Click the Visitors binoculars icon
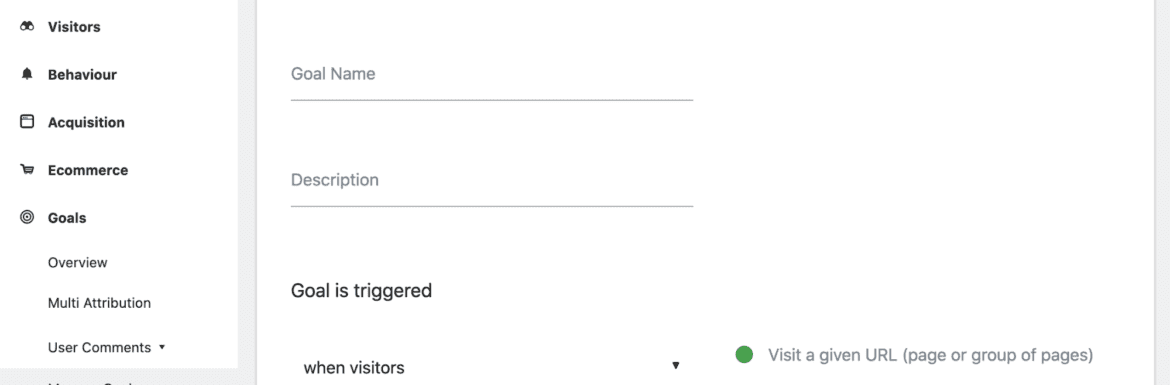This screenshot has width=1170, height=385. (x=27, y=27)
